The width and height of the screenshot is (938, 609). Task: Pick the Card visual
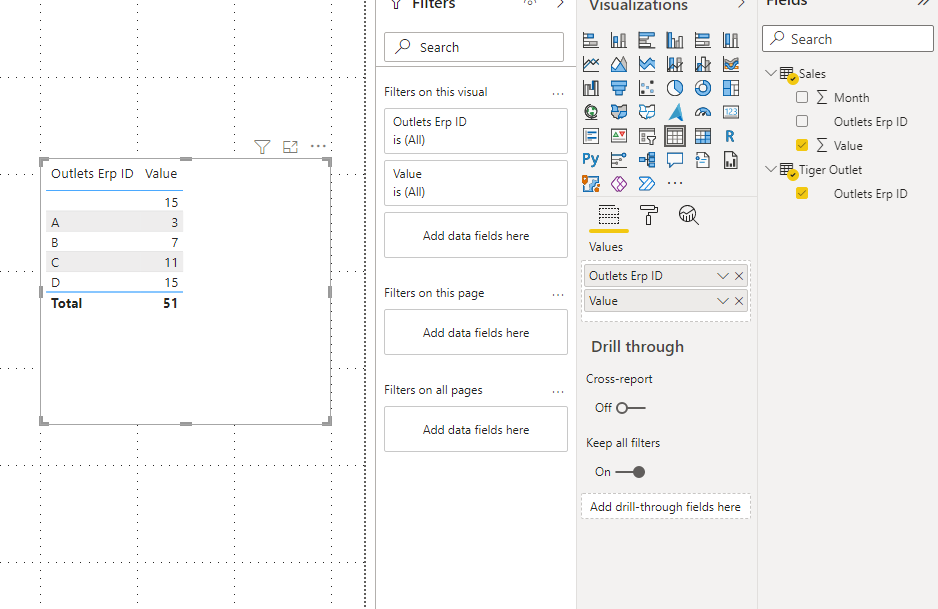(731, 112)
